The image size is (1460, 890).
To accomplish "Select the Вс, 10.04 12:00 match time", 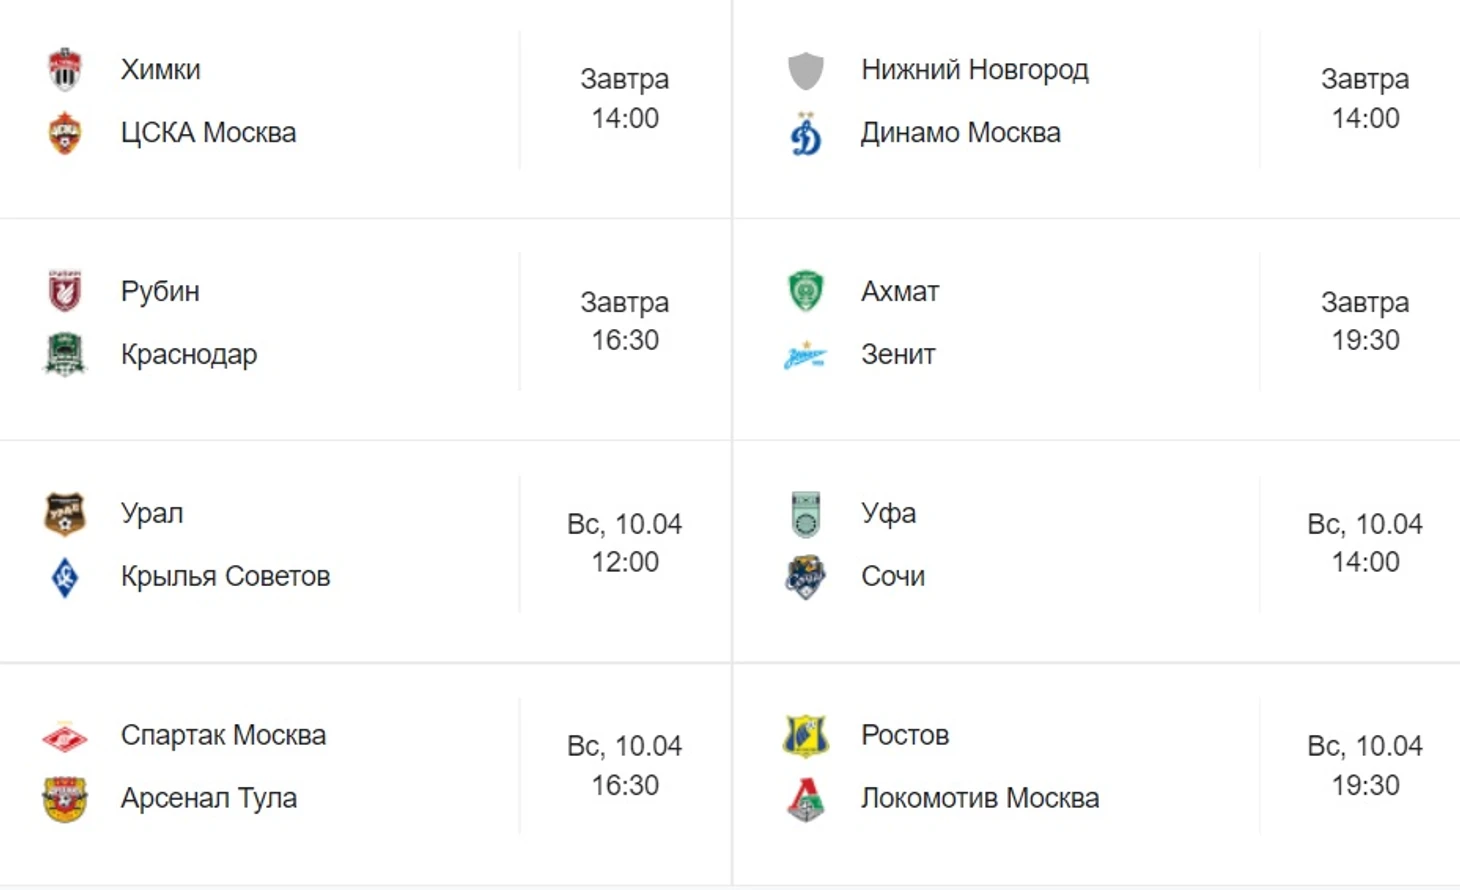I will click(x=625, y=543).
